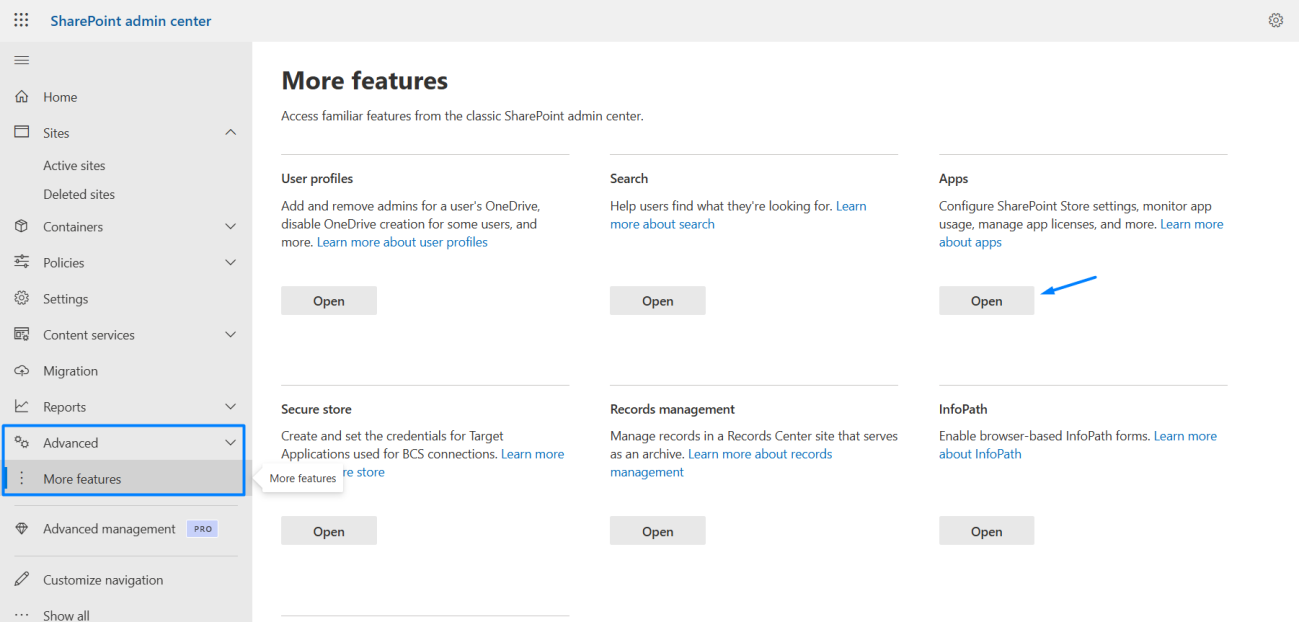Open the Search feature
This screenshot has height=622, width=1299.
pos(658,301)
